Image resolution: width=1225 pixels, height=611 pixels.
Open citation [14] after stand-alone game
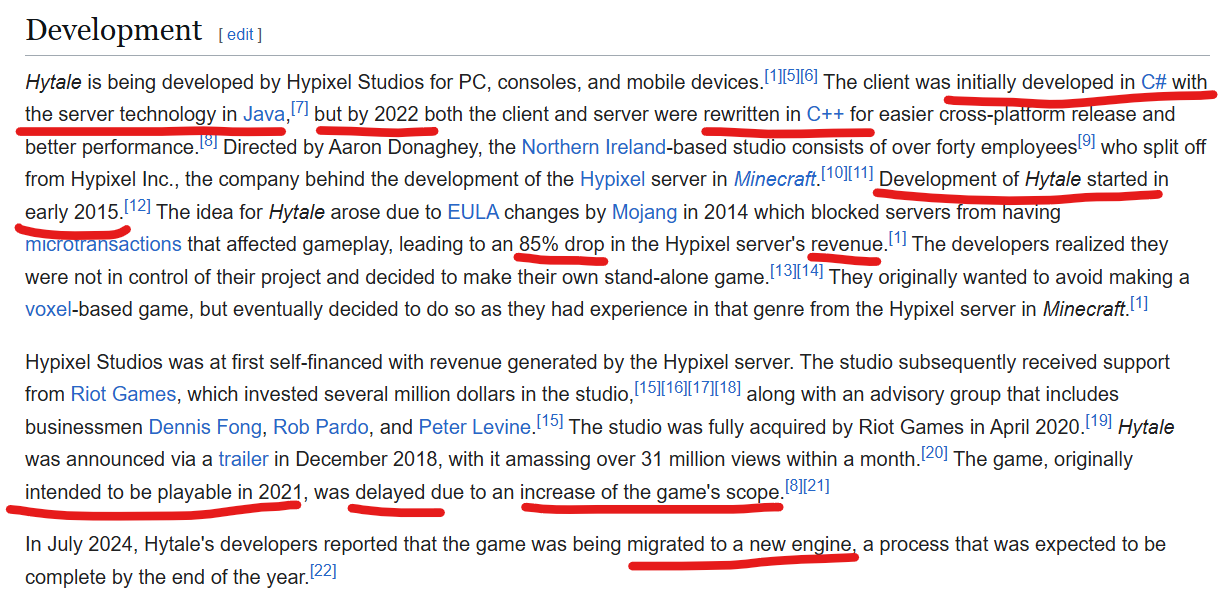810,270
